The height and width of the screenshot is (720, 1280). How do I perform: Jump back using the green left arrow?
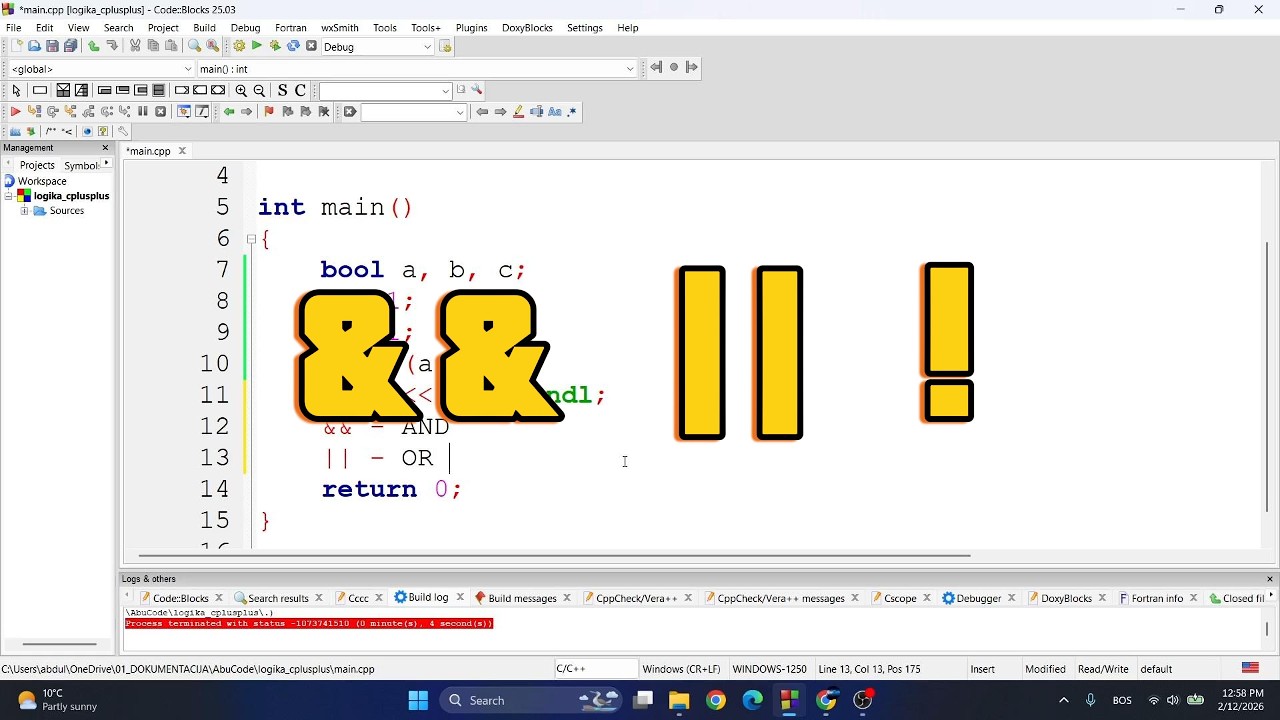pos(229,111)
